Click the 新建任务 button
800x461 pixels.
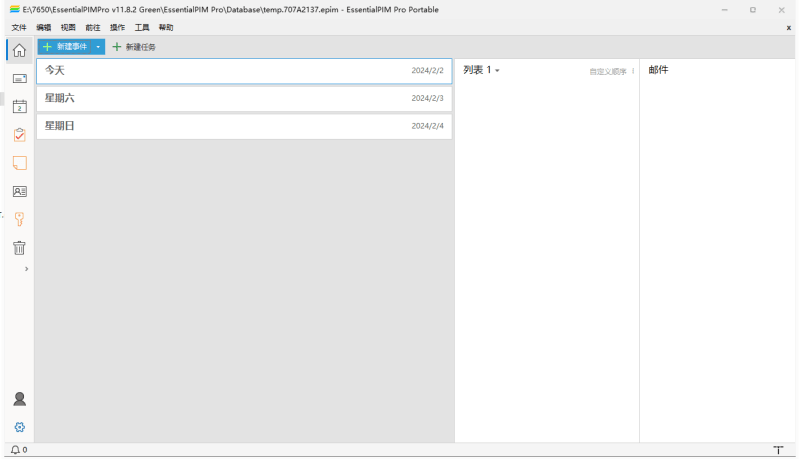[x=134, y=47]
